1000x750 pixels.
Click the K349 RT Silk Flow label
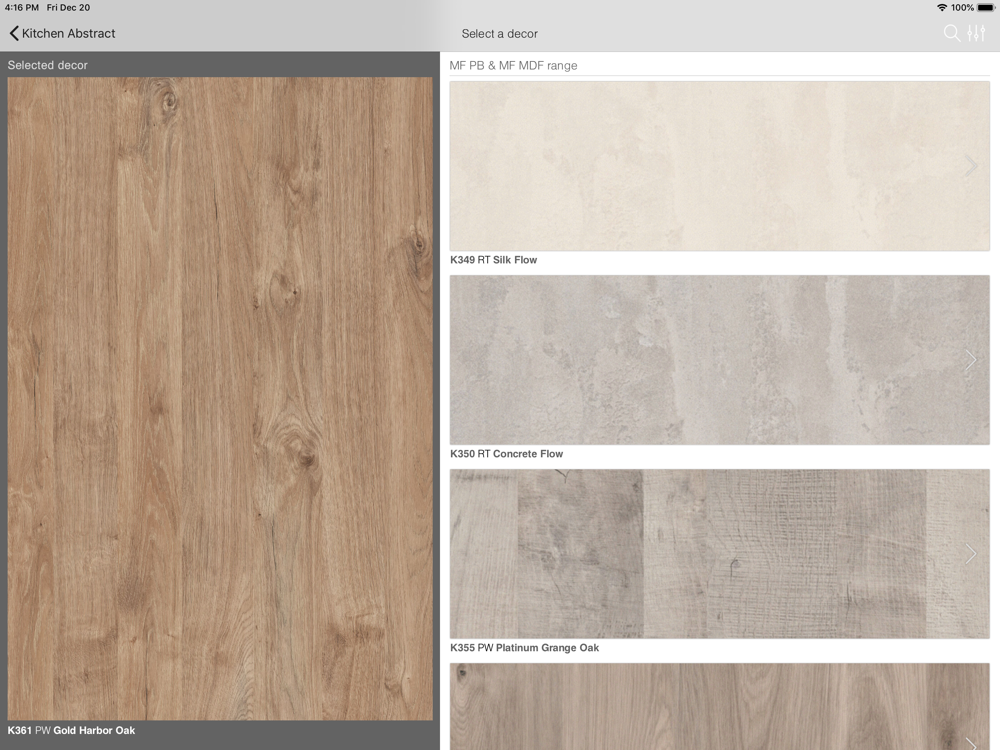point(494,260)
